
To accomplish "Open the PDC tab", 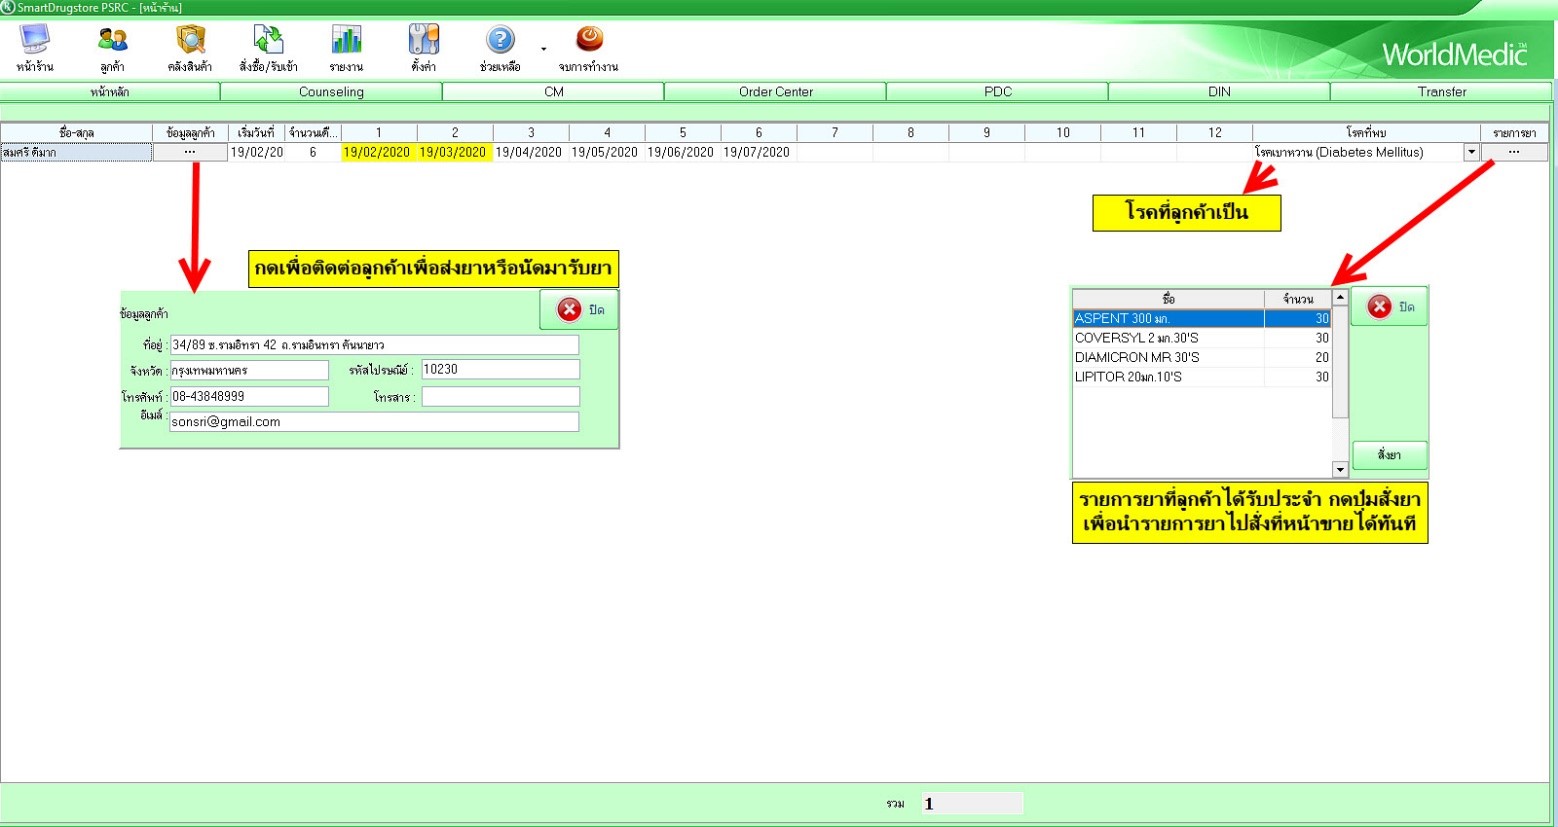I will (x=997, y=92).
